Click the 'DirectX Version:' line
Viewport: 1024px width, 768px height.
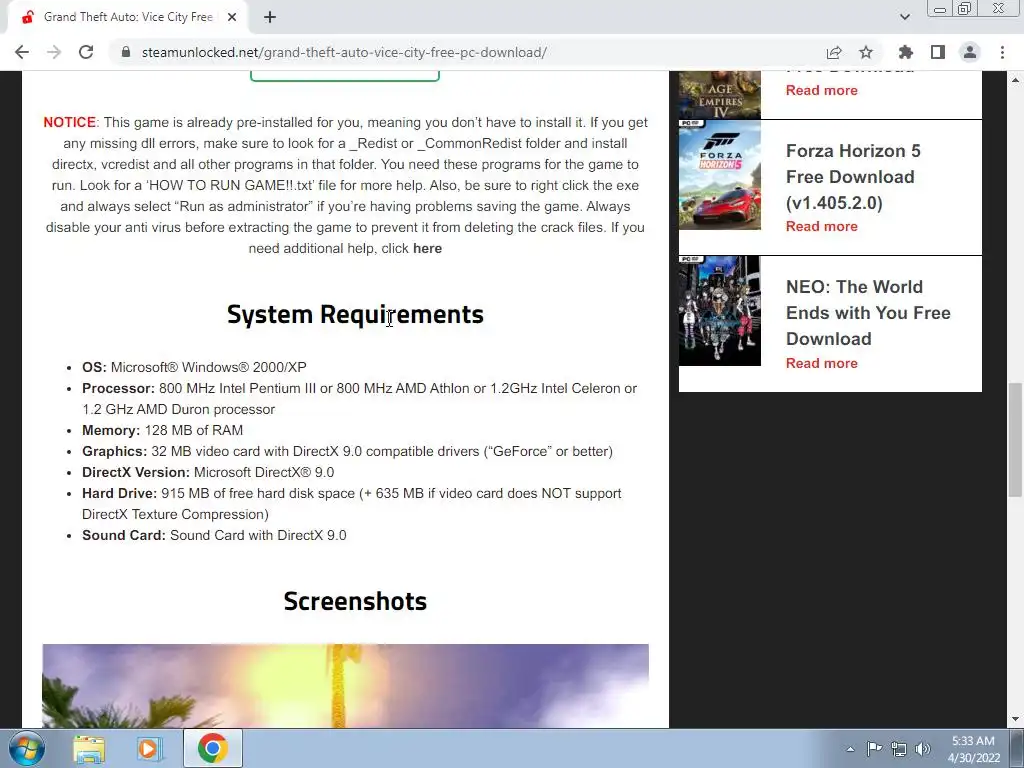[208, 472]
